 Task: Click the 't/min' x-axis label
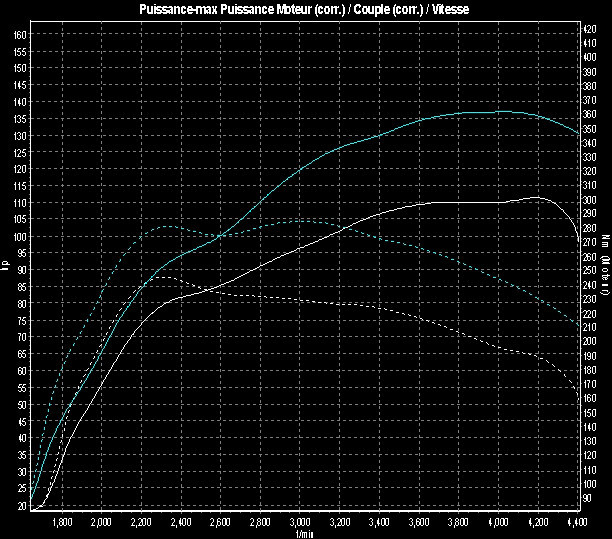pos(304,533)
